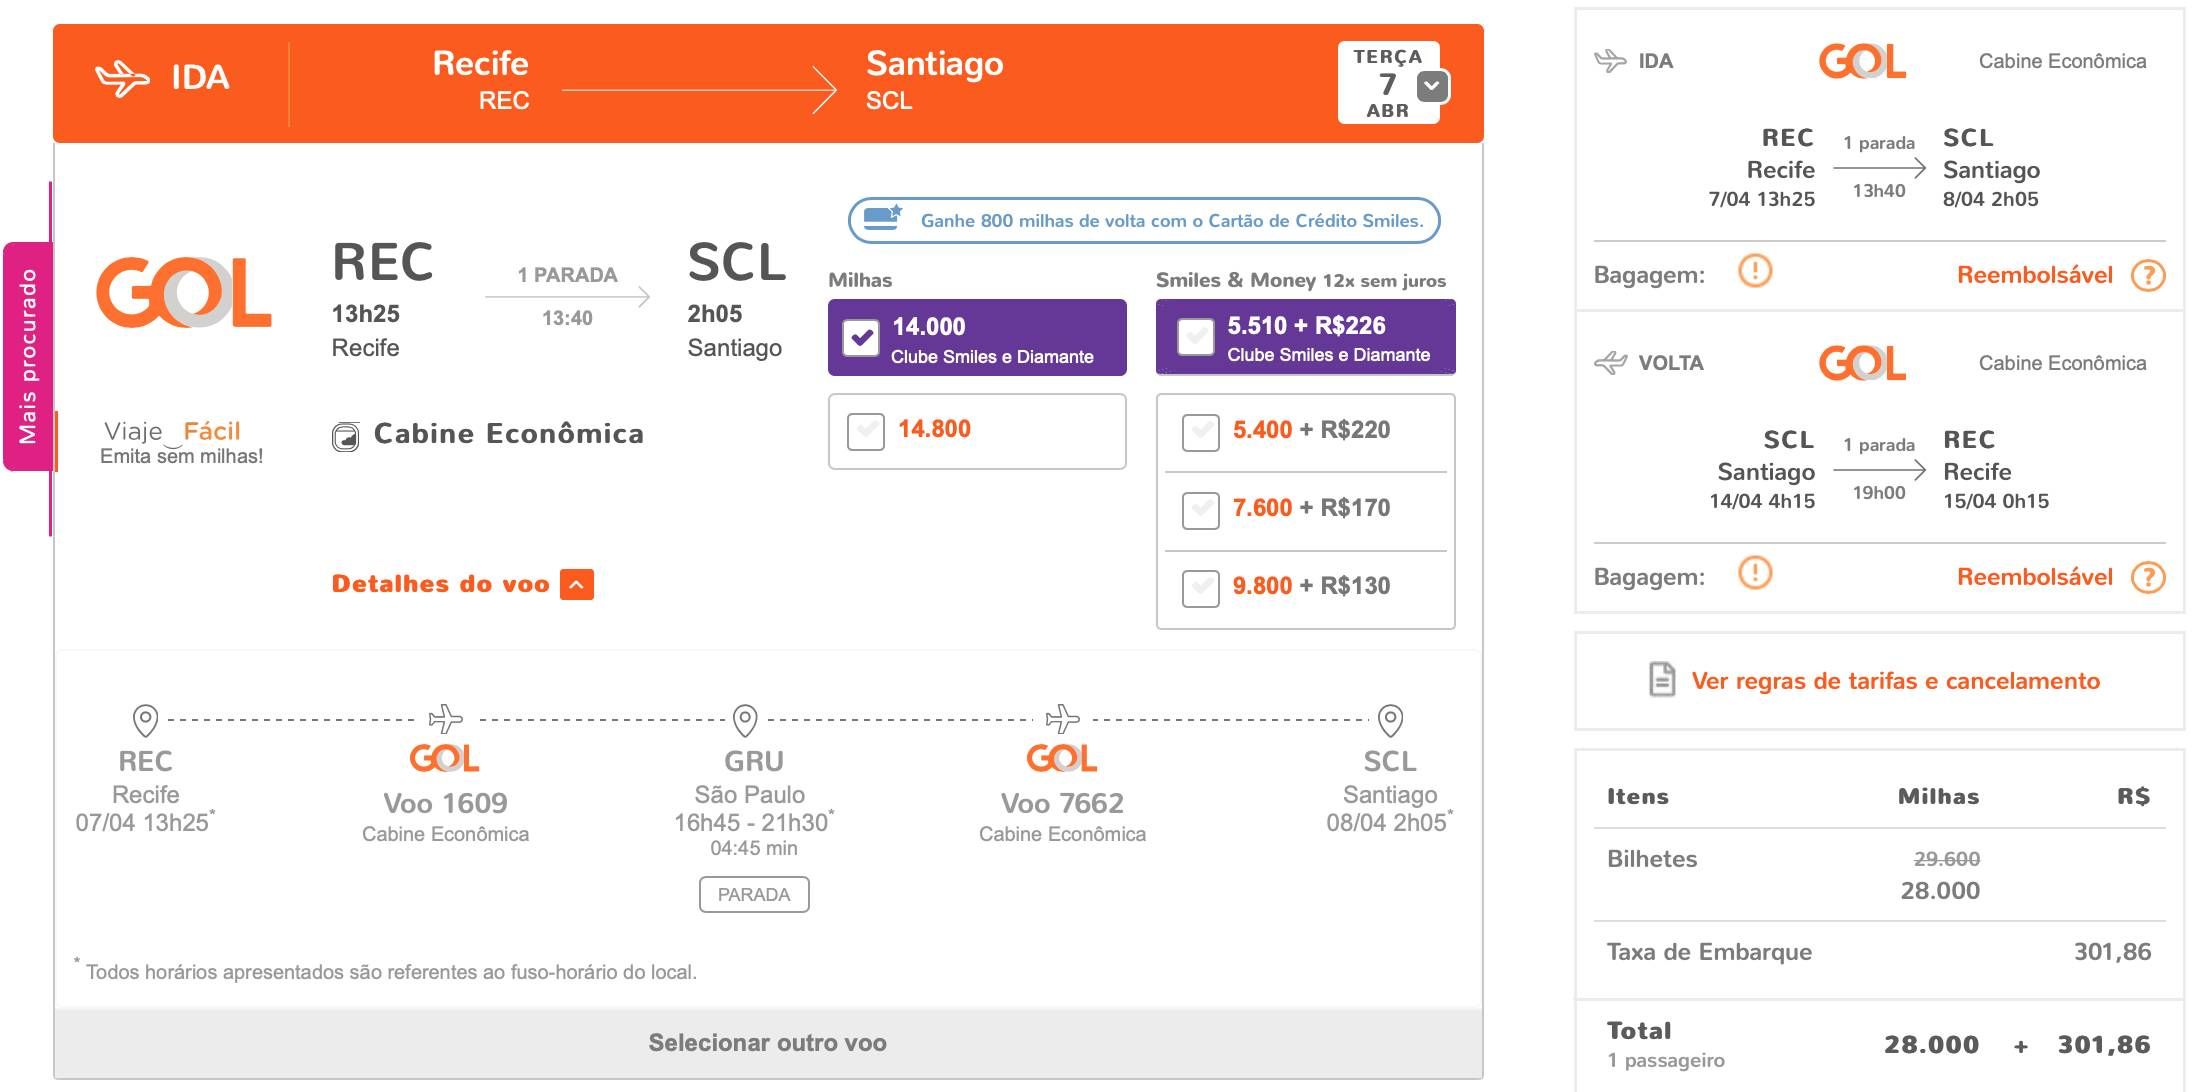Click the Smiles credit card icon
Screen dimensions: 2202x1092
click(x=882, y=217)
